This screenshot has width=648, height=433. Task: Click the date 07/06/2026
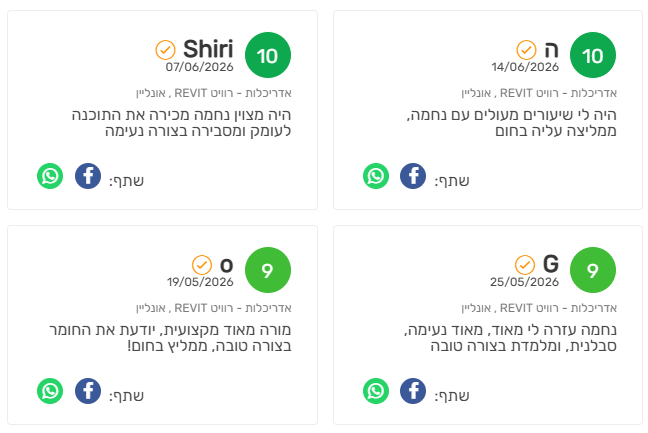tap(200, 67)
